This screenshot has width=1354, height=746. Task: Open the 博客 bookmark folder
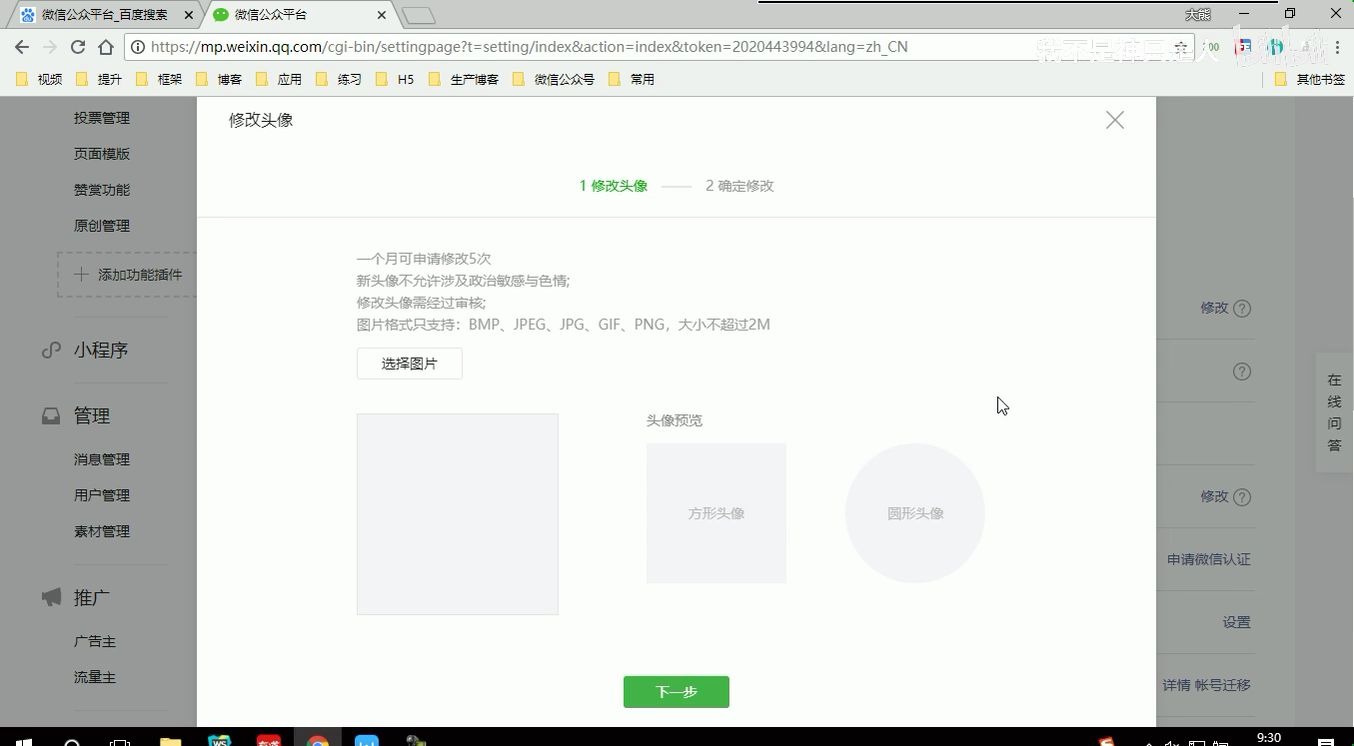coord(219,79)
